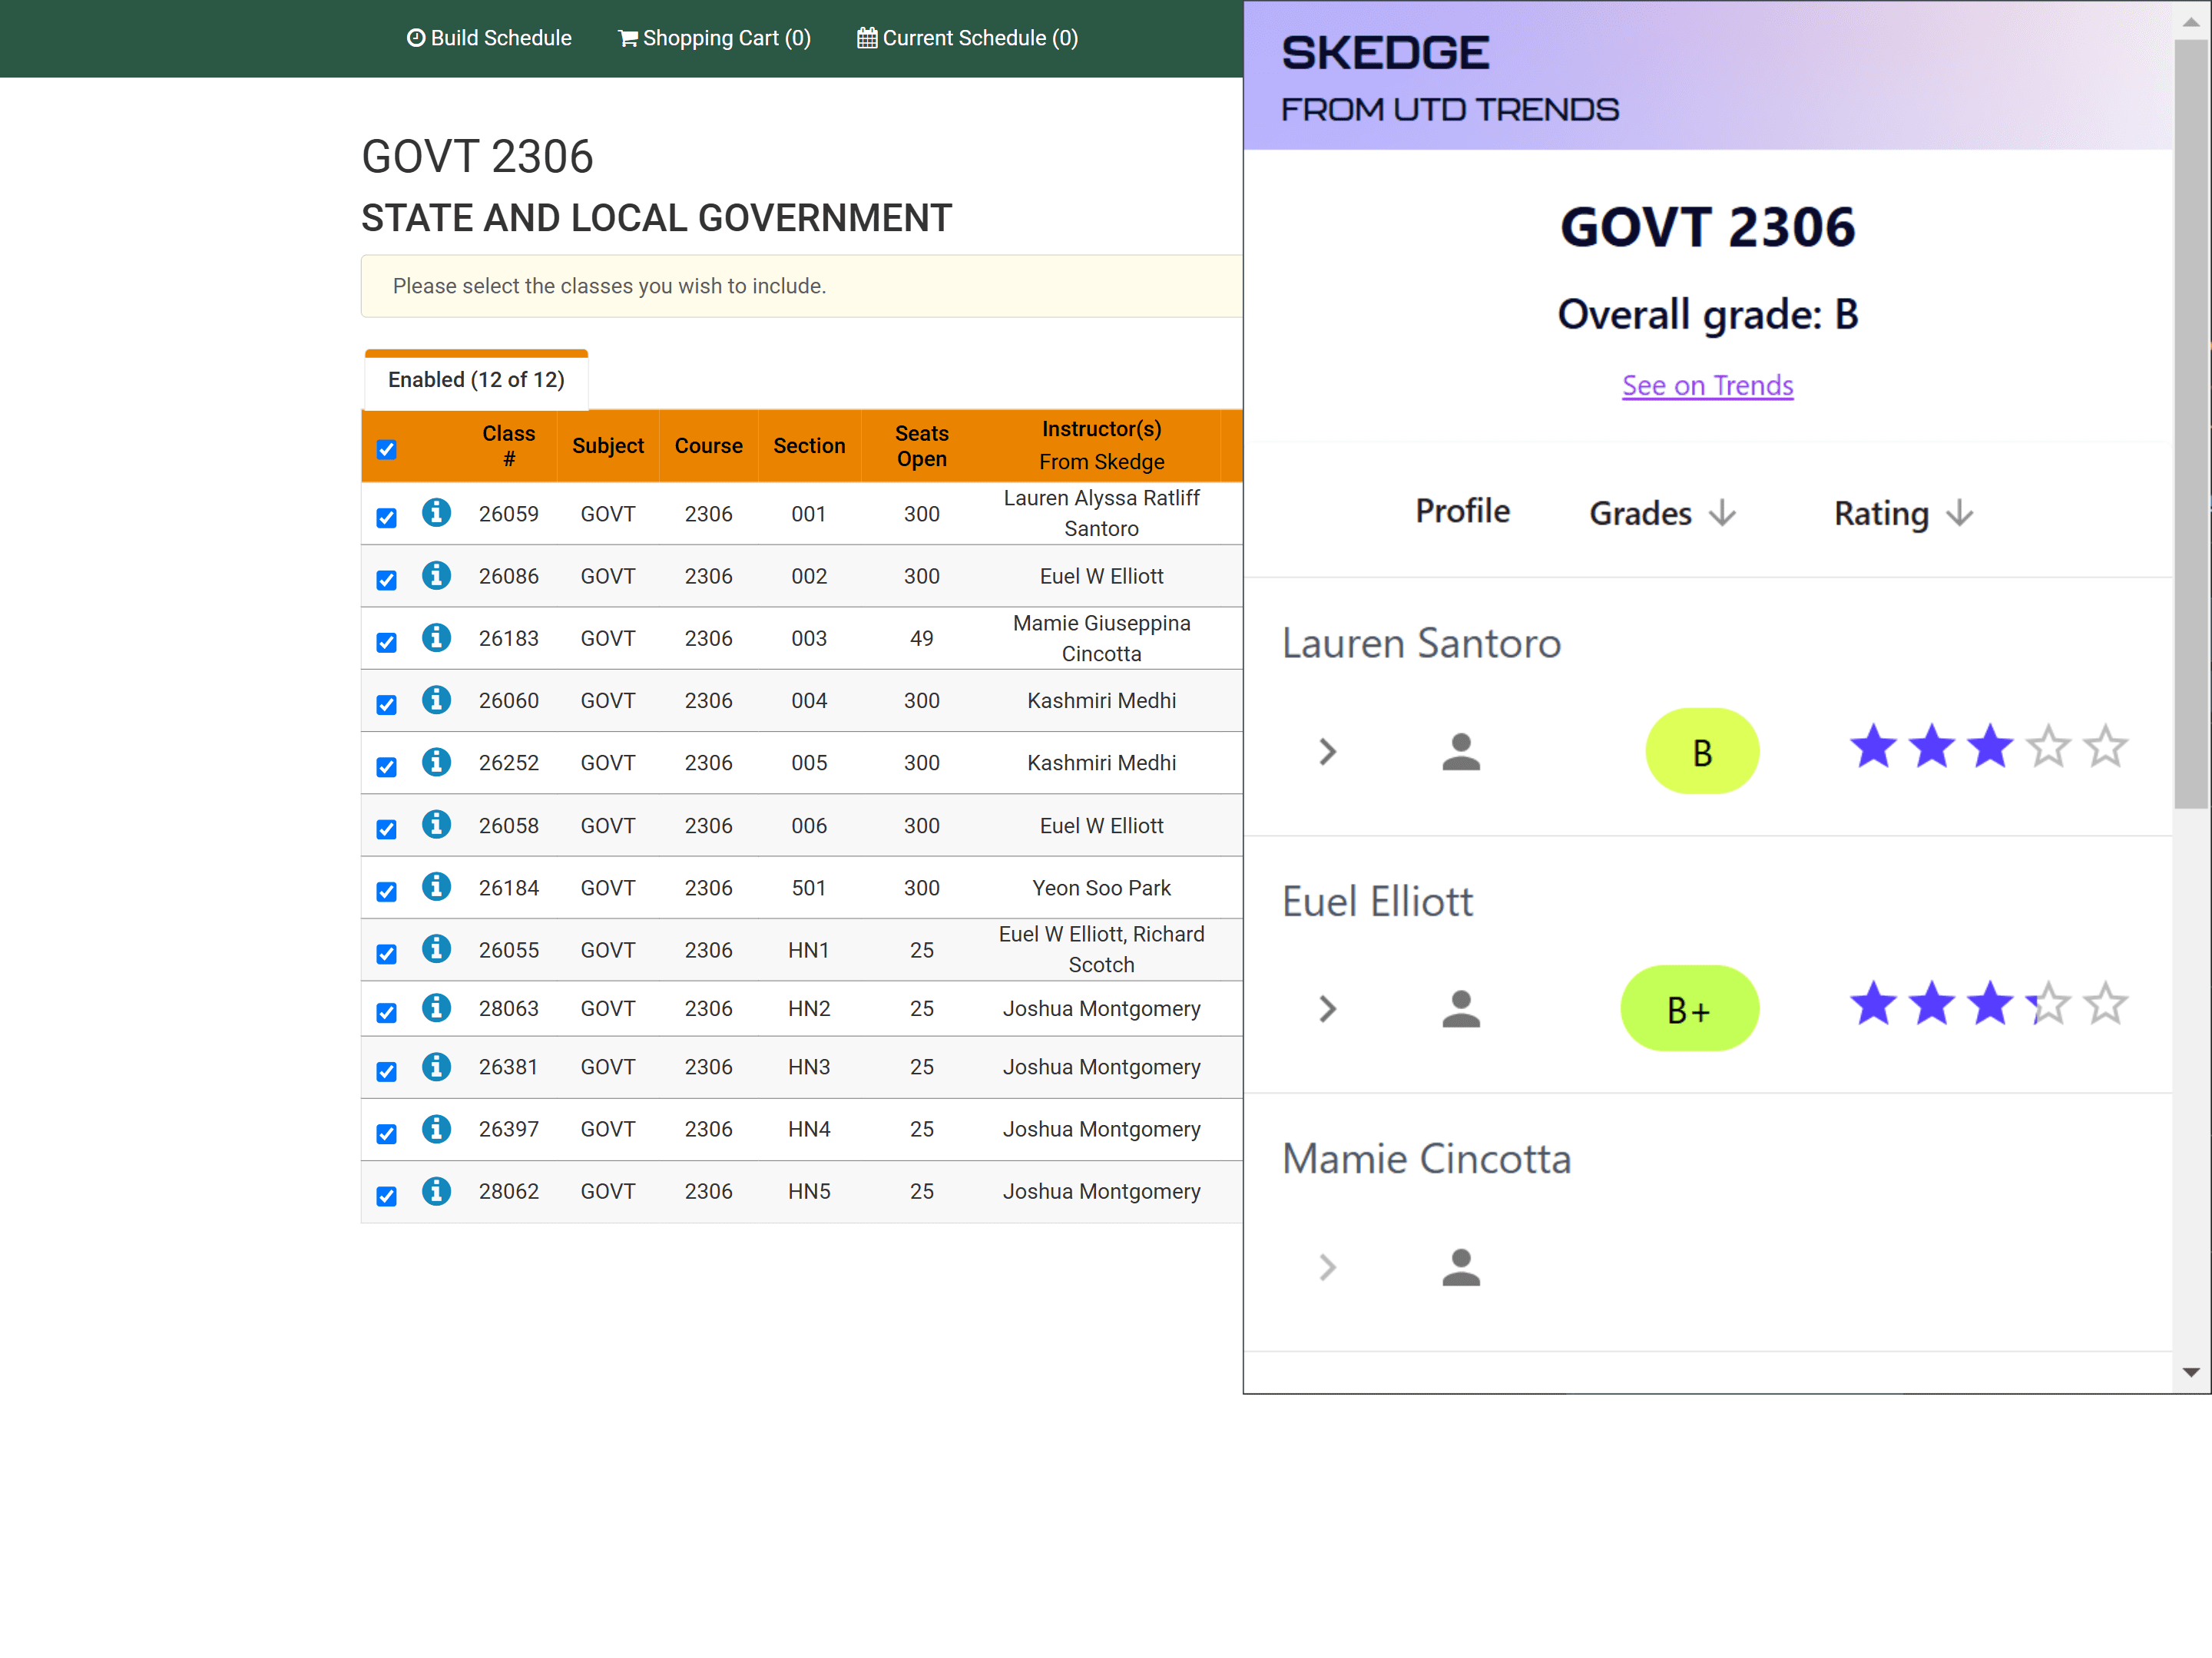The image size is (2212, 1658).
Task: Click Lauren Santoro's profile person icon
Action: pyautogui.click(x=1460, y=752)
